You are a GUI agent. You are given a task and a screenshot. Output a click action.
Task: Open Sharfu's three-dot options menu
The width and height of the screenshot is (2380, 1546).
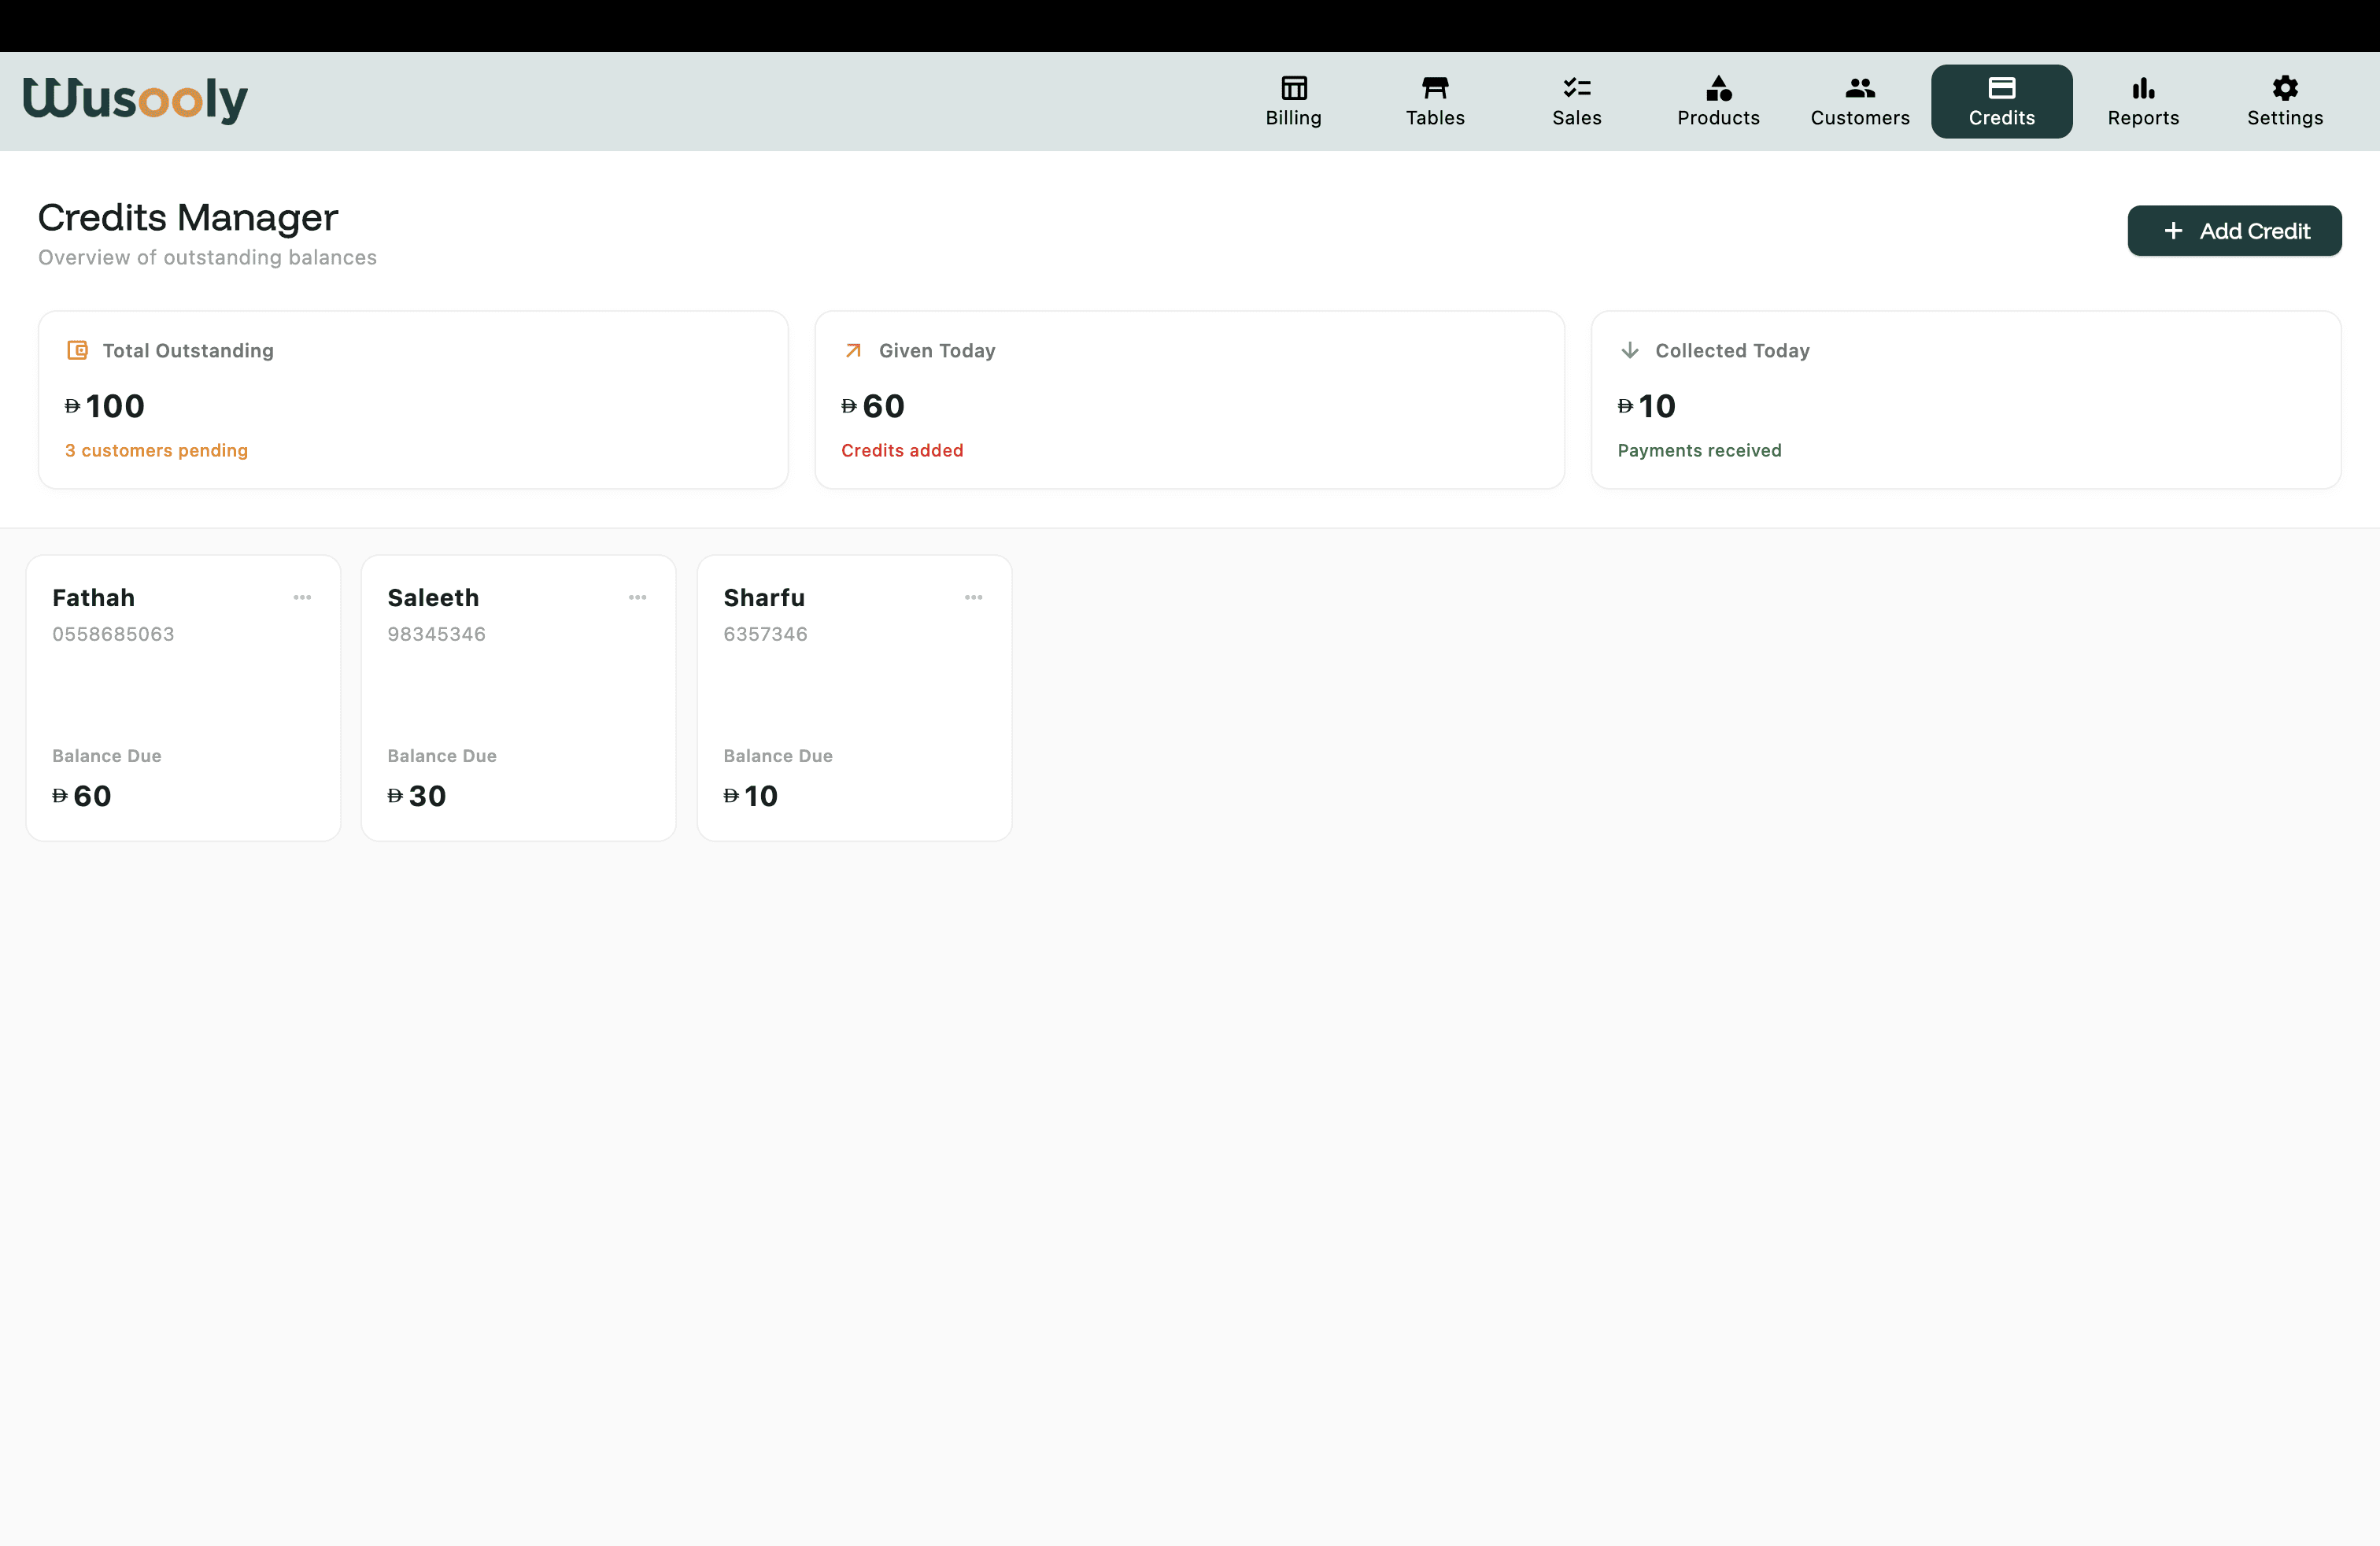[x=973, y=597]
